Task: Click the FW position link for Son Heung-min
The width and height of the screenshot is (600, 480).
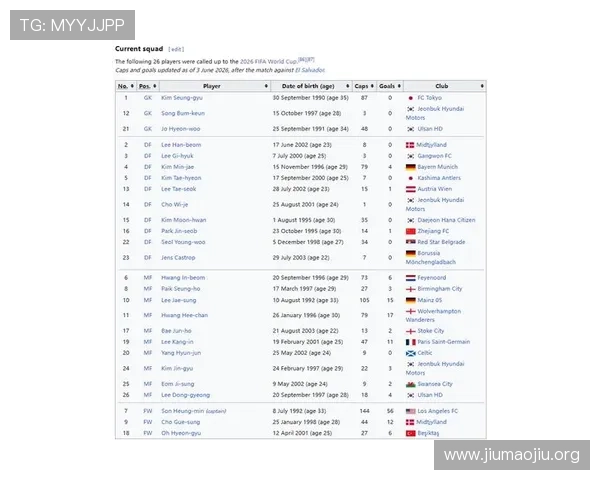Action: pyautogui.click(x=148, y=411)
